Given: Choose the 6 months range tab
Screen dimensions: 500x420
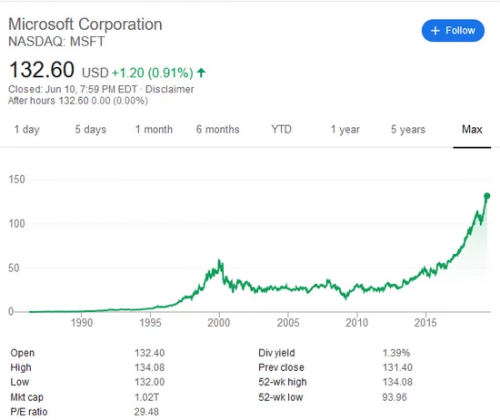Looking at the screenshot, I should [218, 129].
